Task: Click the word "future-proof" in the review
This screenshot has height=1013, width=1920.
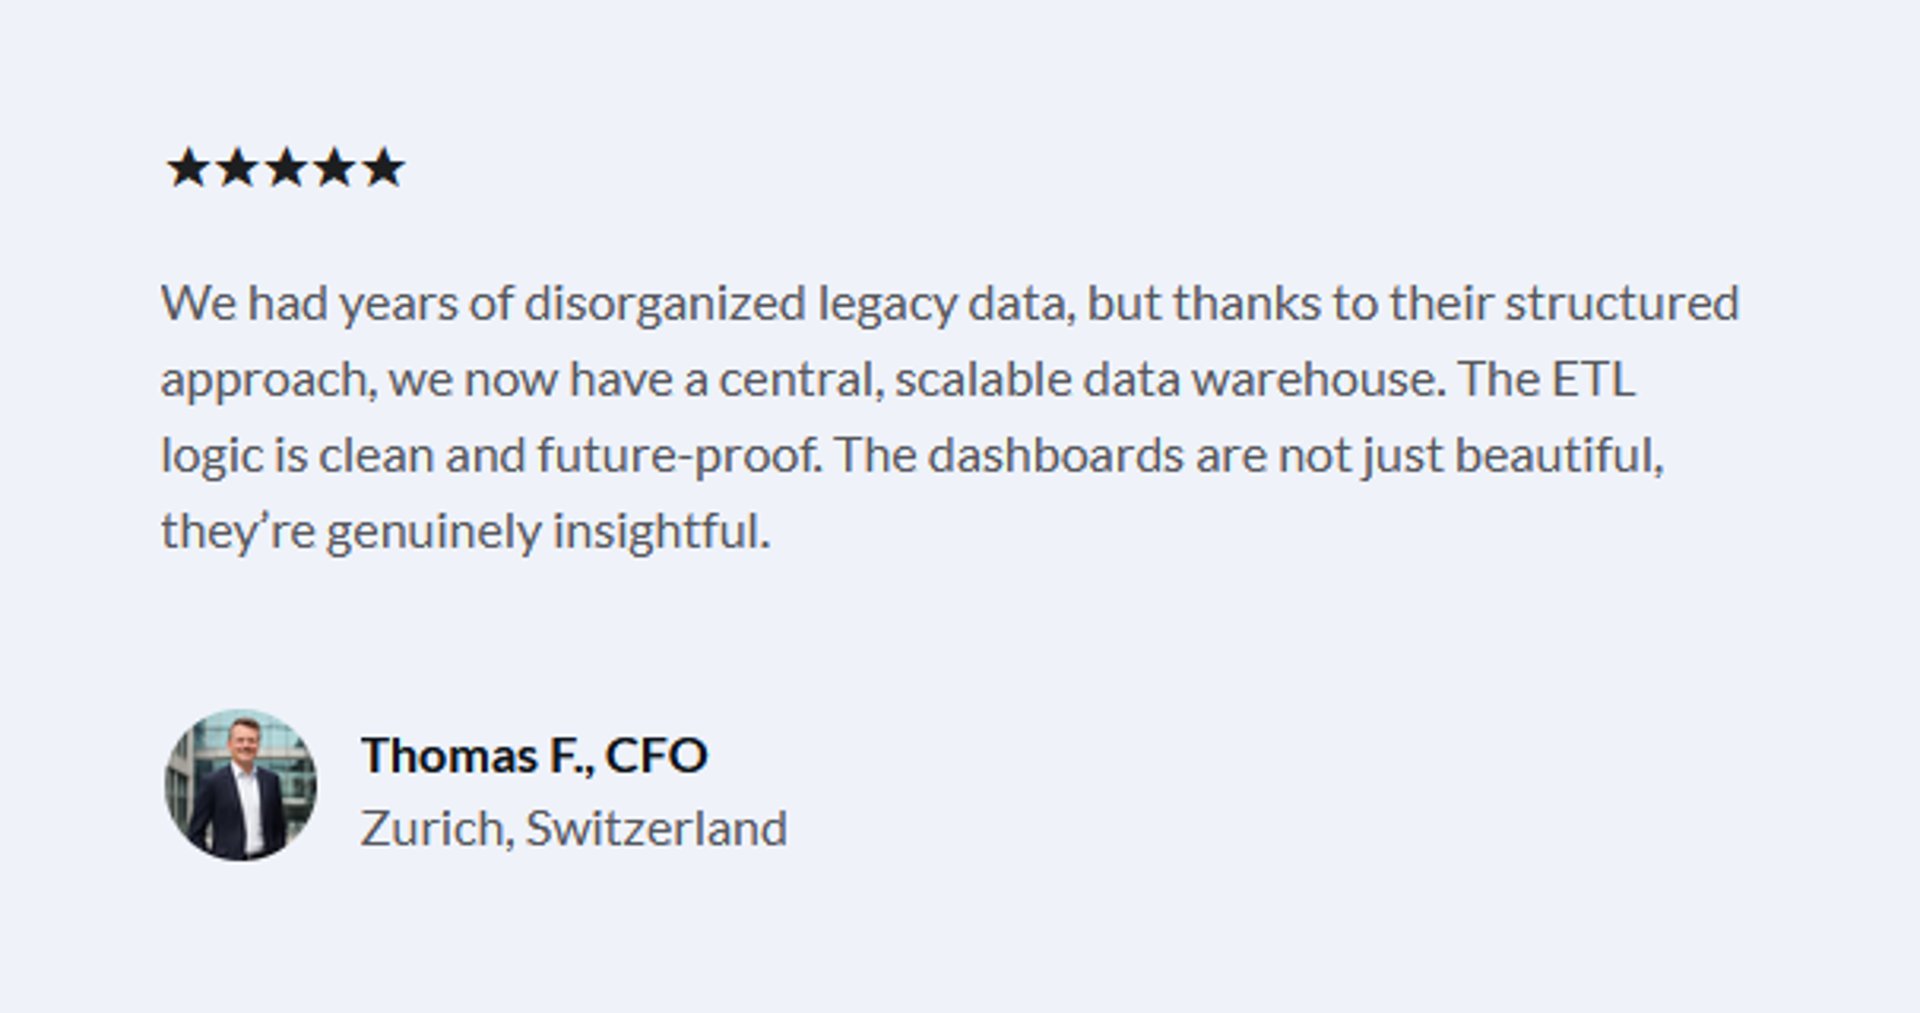Action: pyautogui.click(x=678, y=457)
